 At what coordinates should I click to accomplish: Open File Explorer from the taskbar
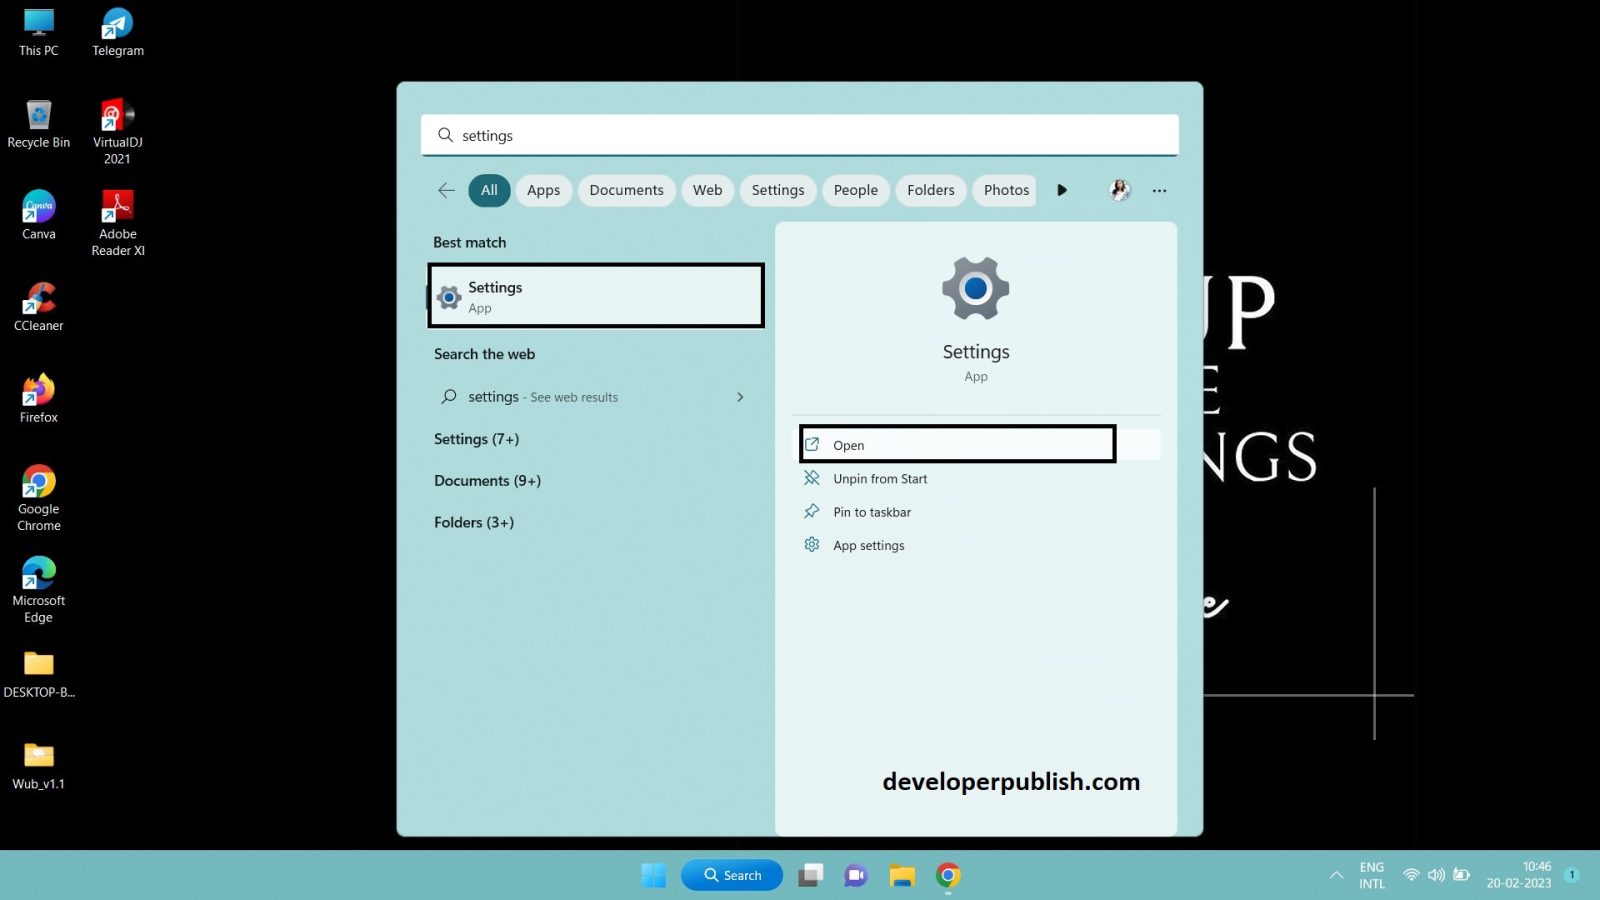click(902, 875)
